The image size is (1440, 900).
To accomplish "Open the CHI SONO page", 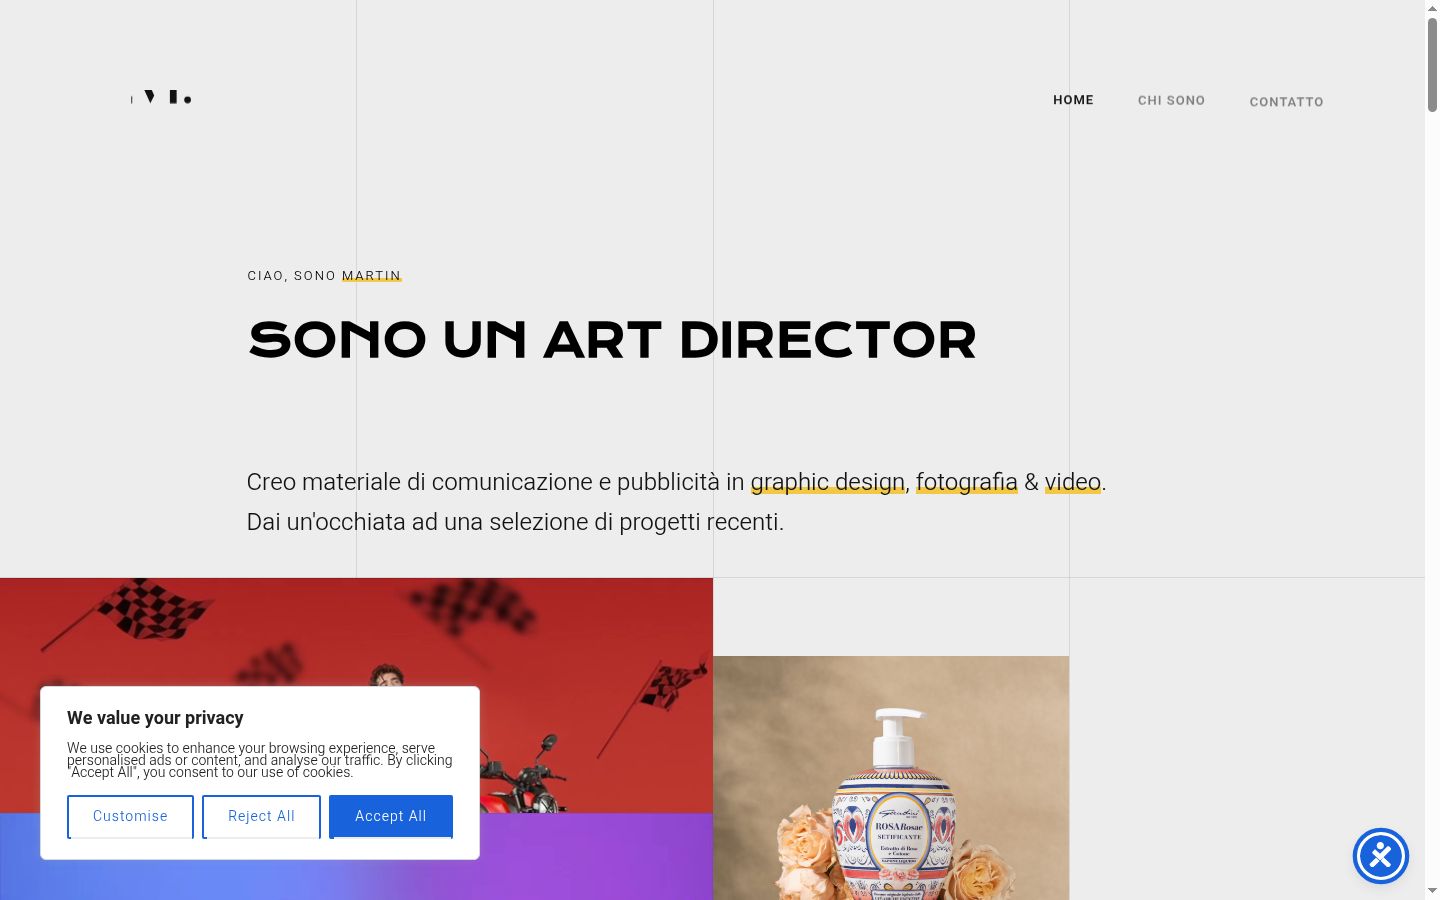I will click(x=1171, y=101).
